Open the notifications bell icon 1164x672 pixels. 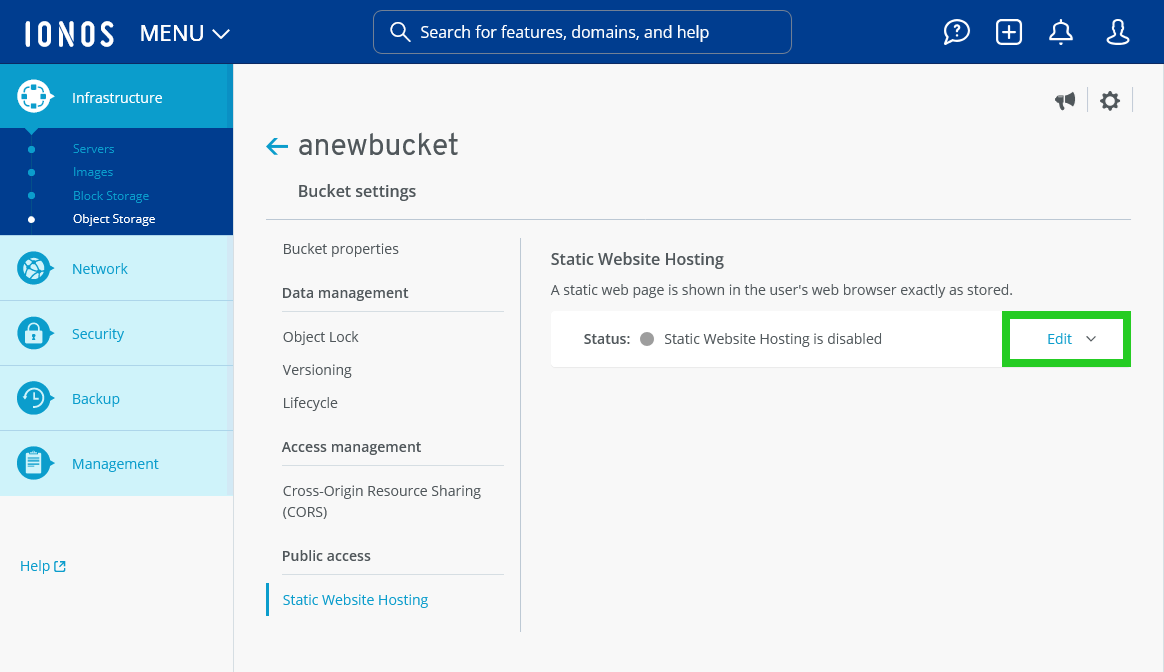point(1060,32)
